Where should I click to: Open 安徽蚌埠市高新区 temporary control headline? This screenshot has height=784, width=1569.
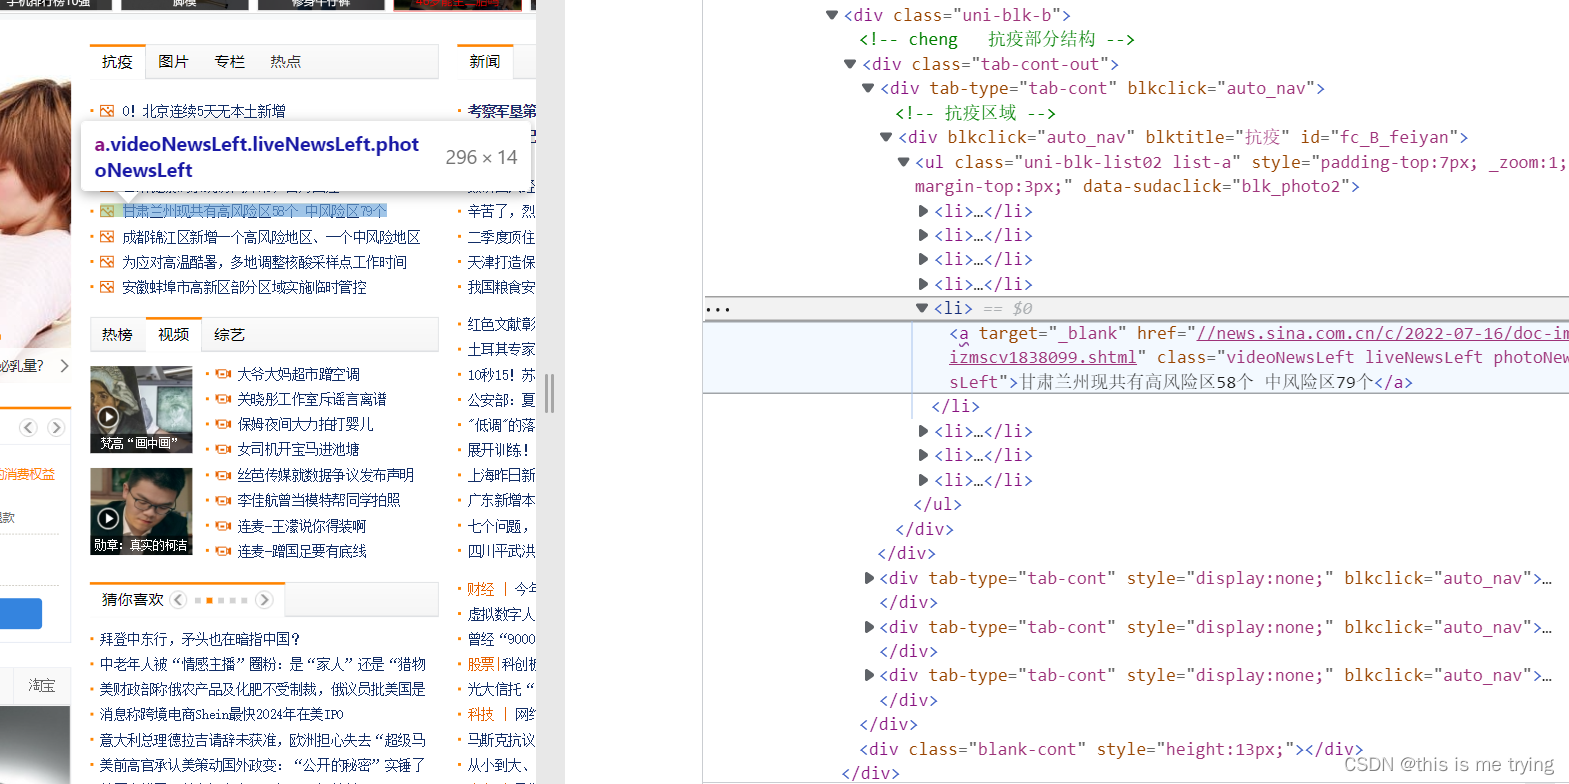pos(244,287)
